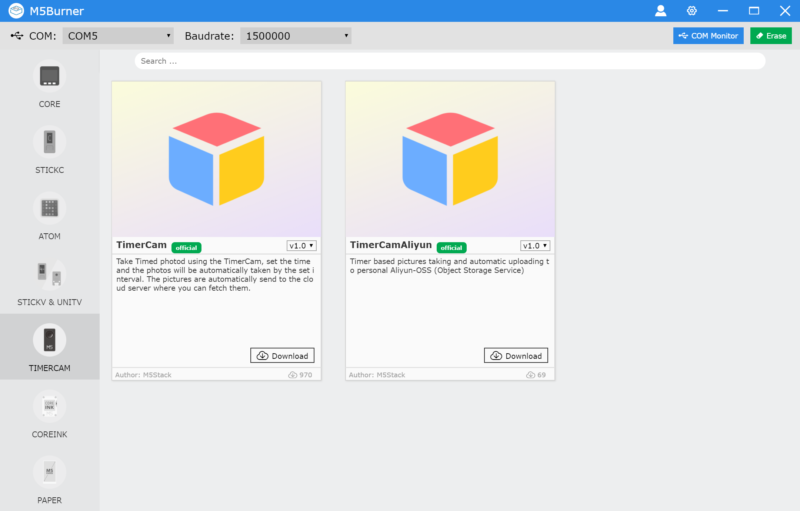Click the green Erase button

point(771,36)
